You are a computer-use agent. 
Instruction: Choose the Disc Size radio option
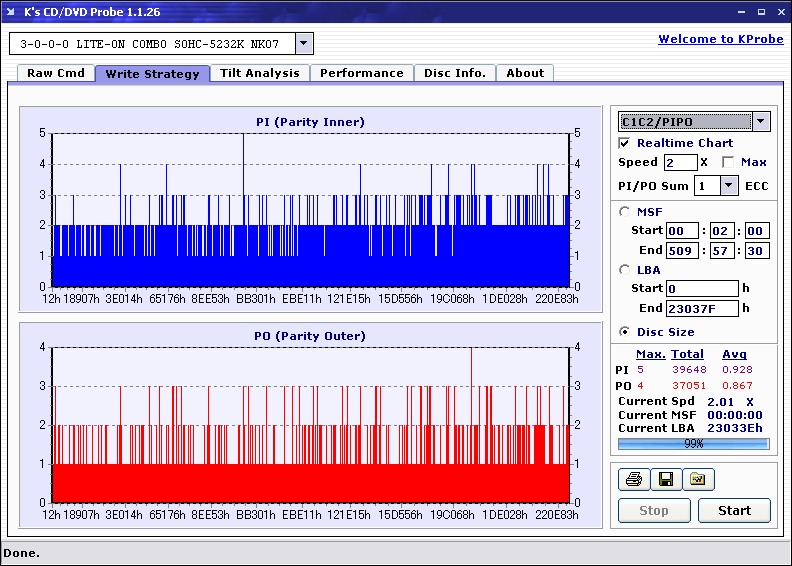(x=626, y=332)
